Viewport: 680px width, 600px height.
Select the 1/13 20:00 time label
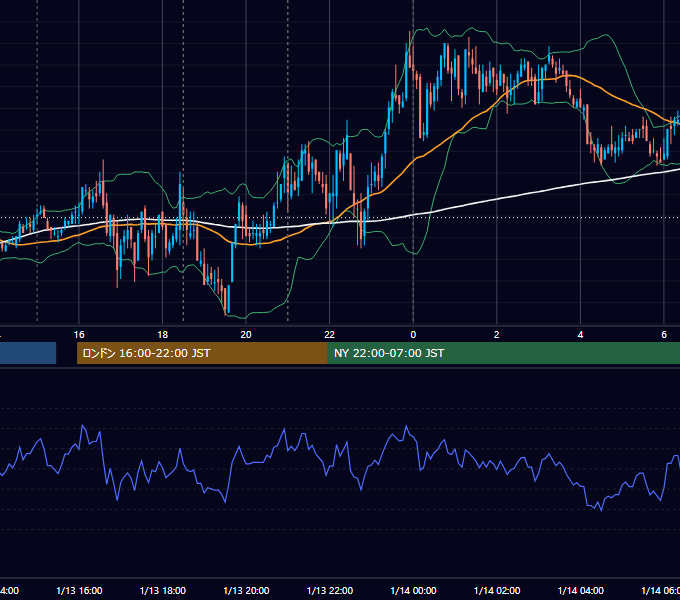[x=246, y=590]
